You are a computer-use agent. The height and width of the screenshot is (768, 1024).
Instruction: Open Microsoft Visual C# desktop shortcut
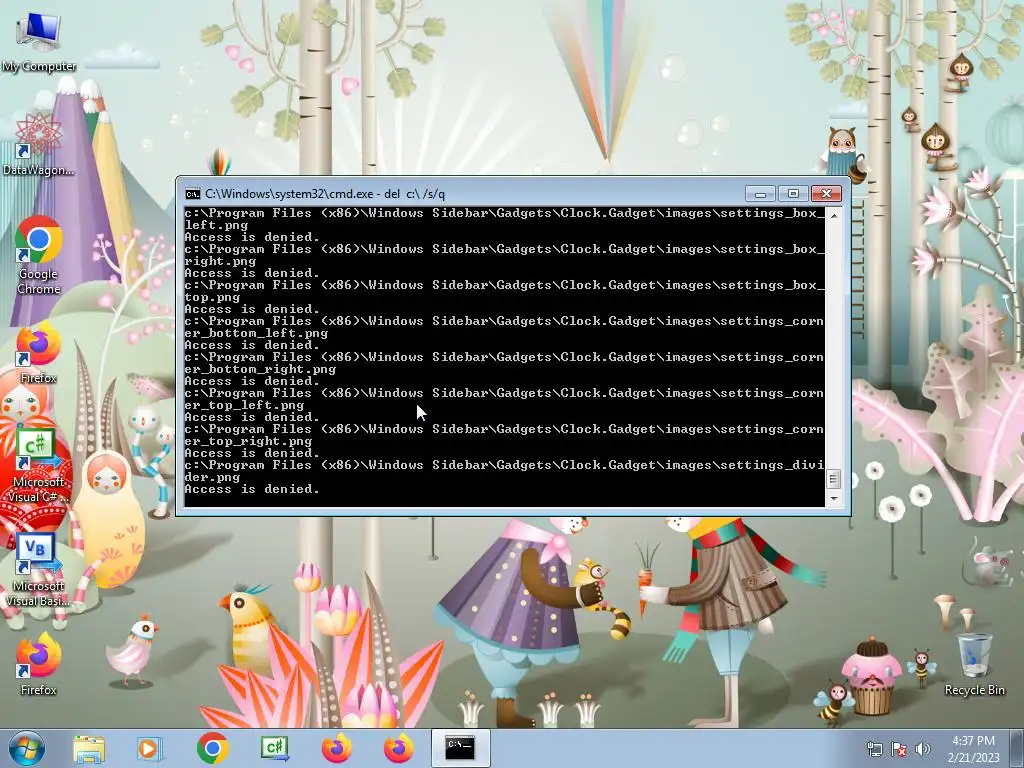pos(39,465)
